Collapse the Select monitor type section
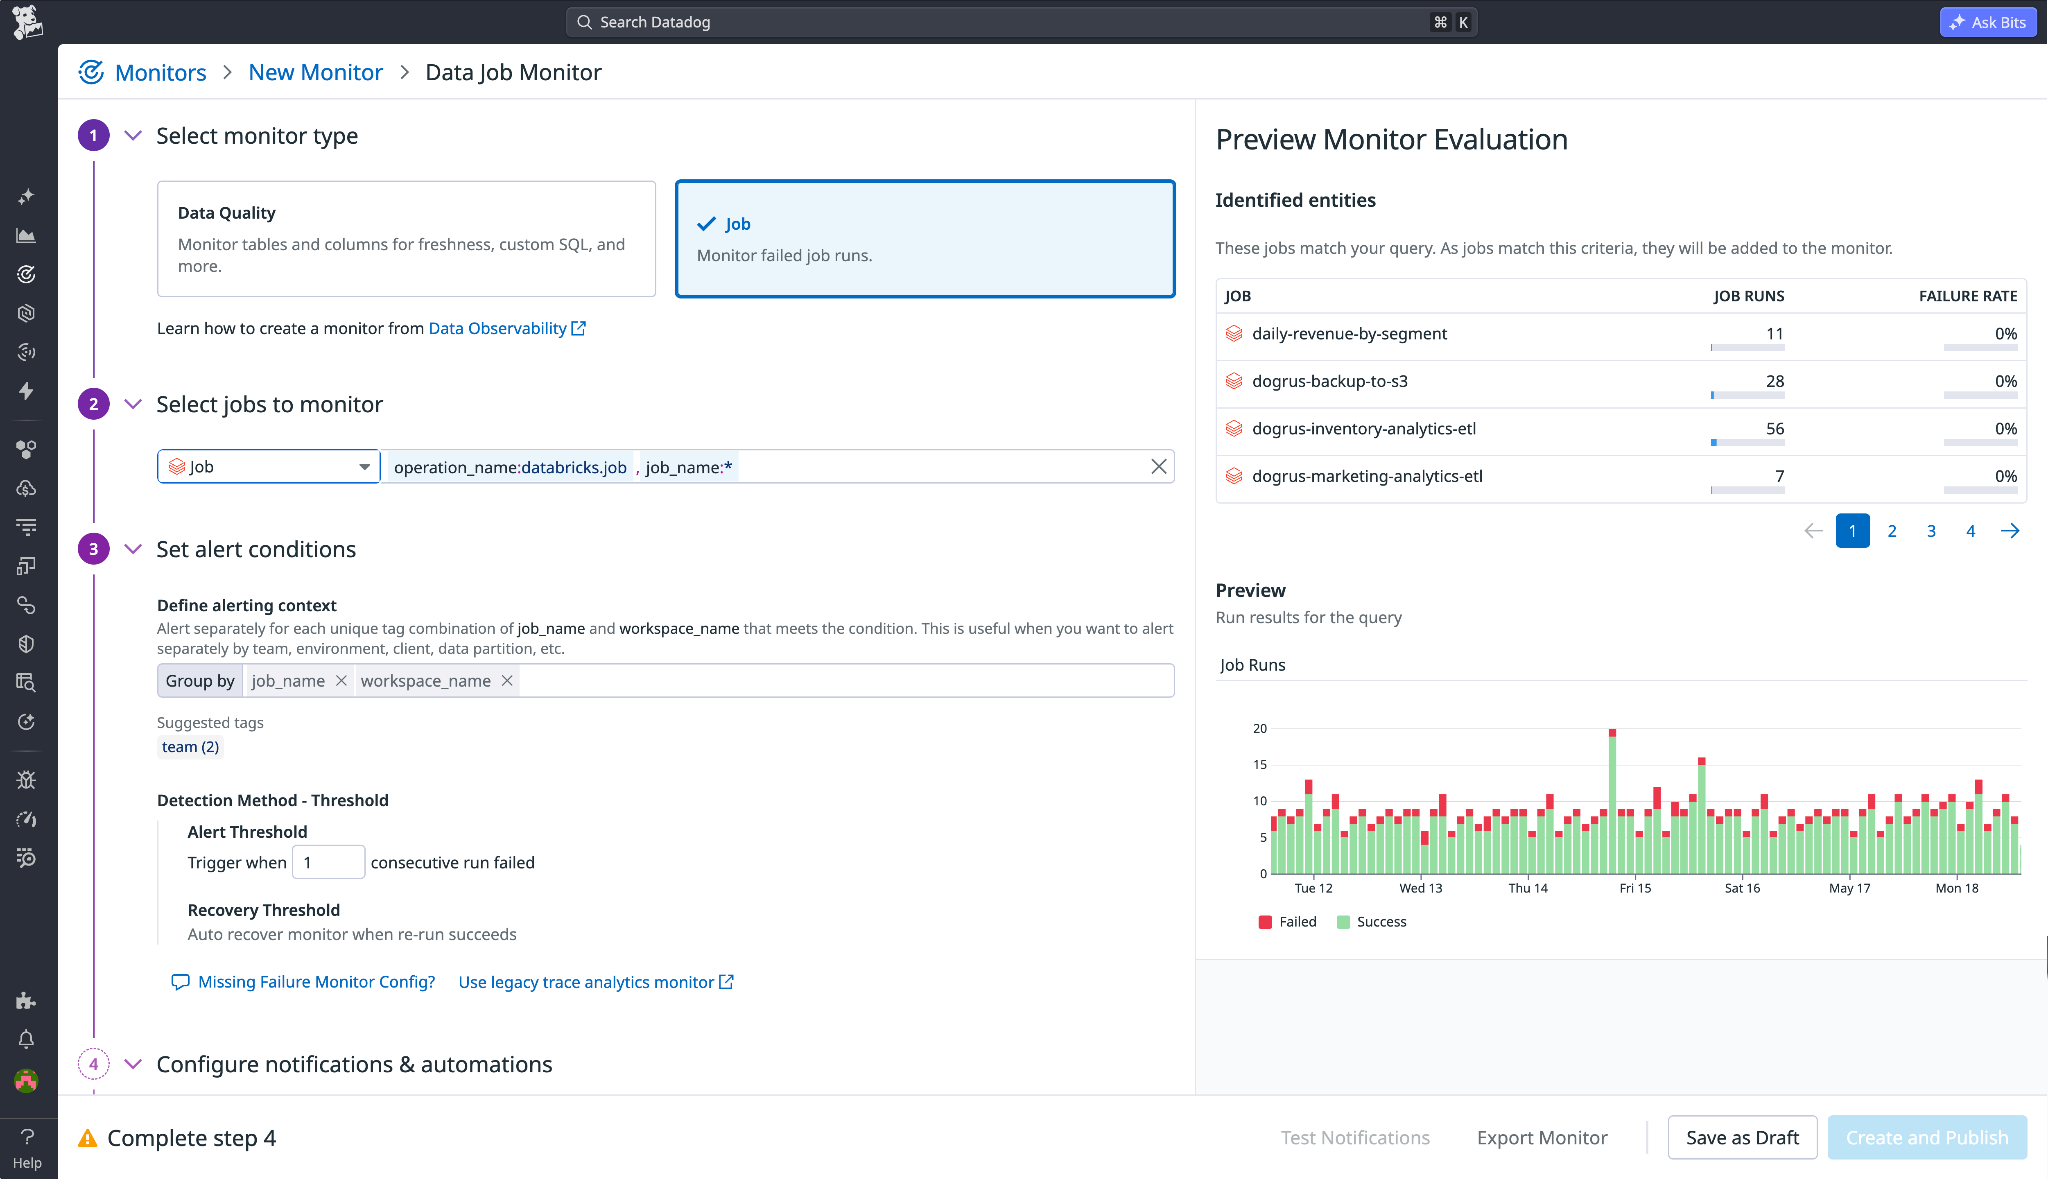2048x1179 pixels. (133, 136)
